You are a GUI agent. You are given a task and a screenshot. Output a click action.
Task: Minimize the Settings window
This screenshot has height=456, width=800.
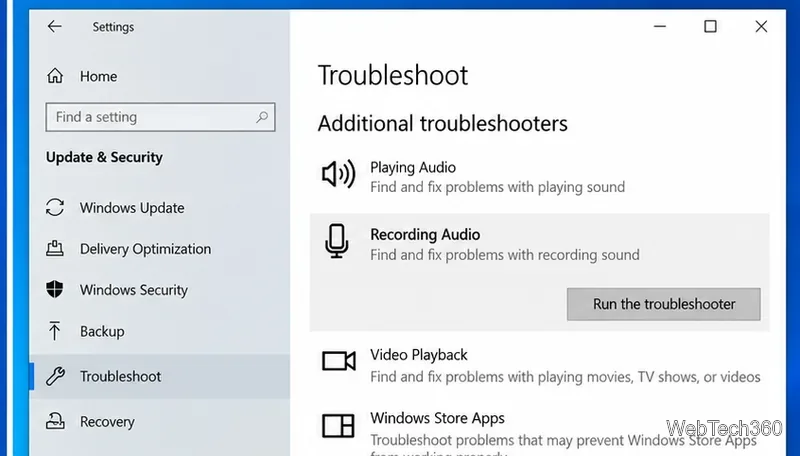tap(660, 27)
